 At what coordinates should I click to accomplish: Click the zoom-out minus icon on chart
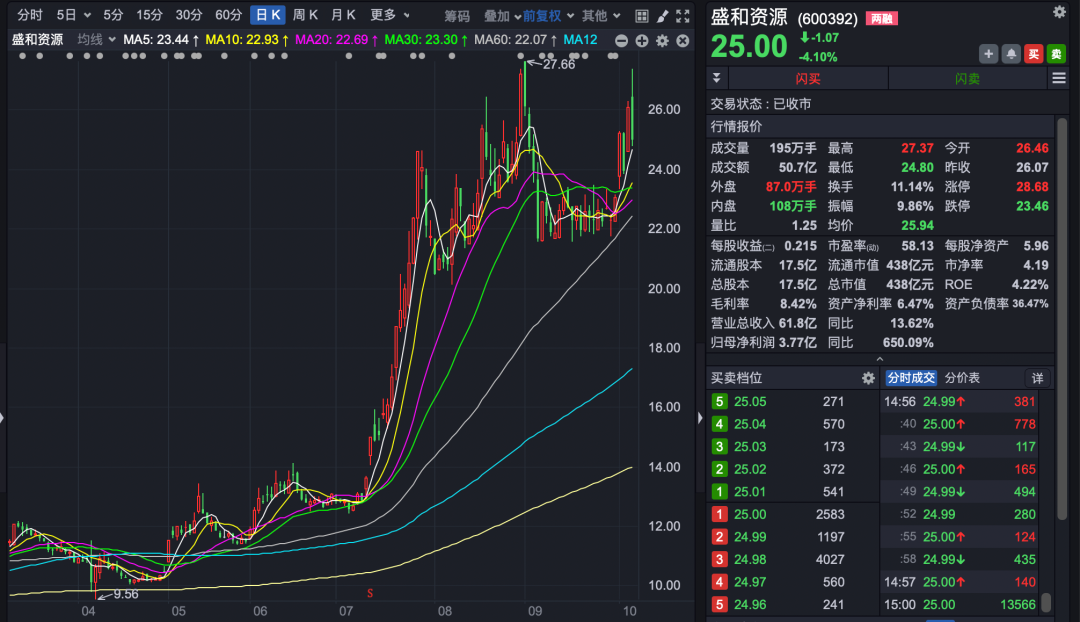(x=623, y=41)
